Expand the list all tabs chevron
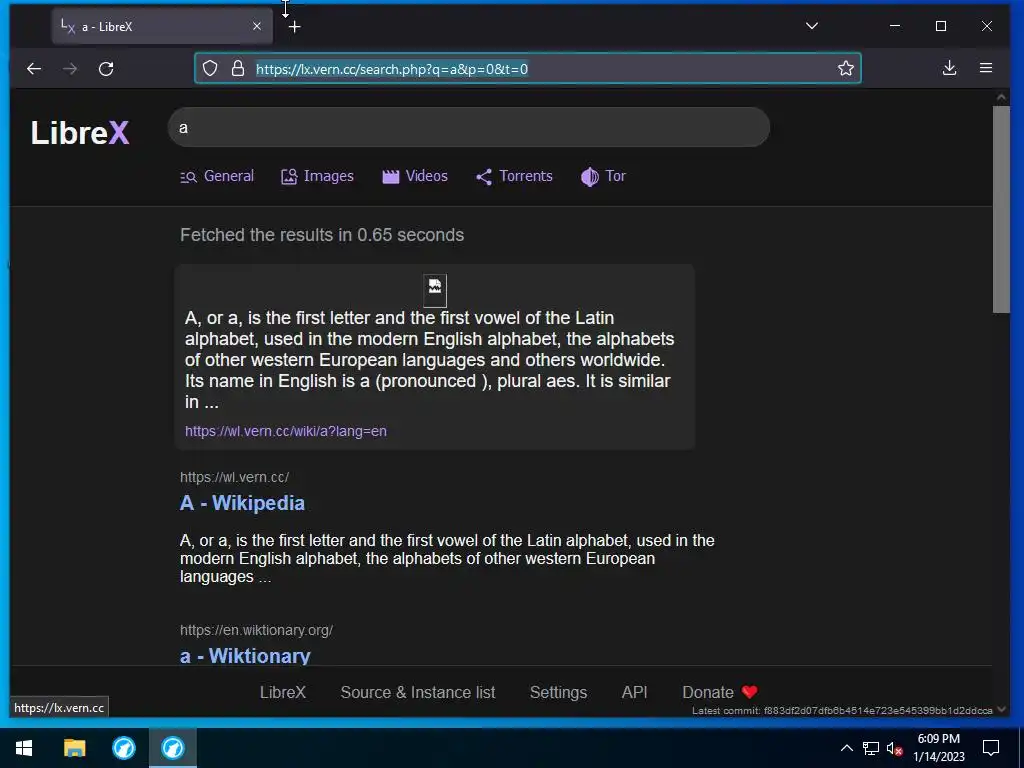 pos(812,26)
